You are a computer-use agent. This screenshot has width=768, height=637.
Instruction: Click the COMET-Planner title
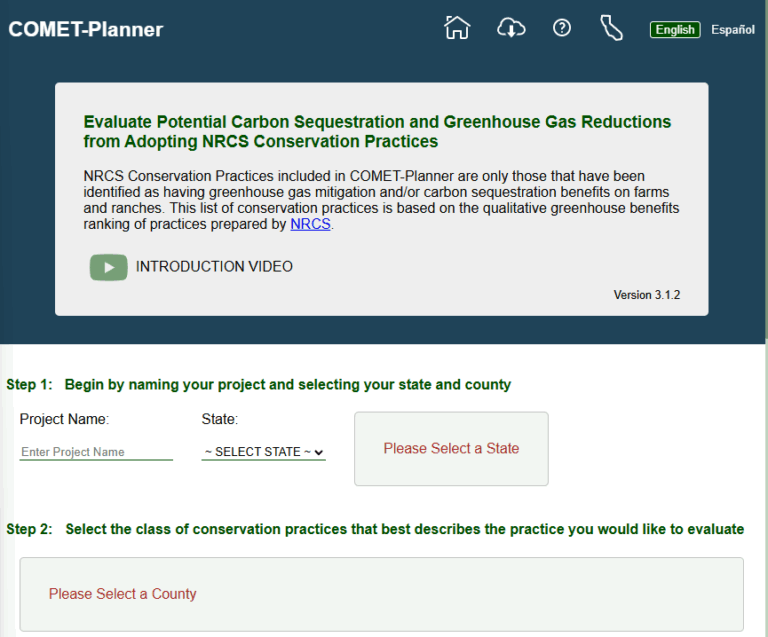tap(86, 30)
